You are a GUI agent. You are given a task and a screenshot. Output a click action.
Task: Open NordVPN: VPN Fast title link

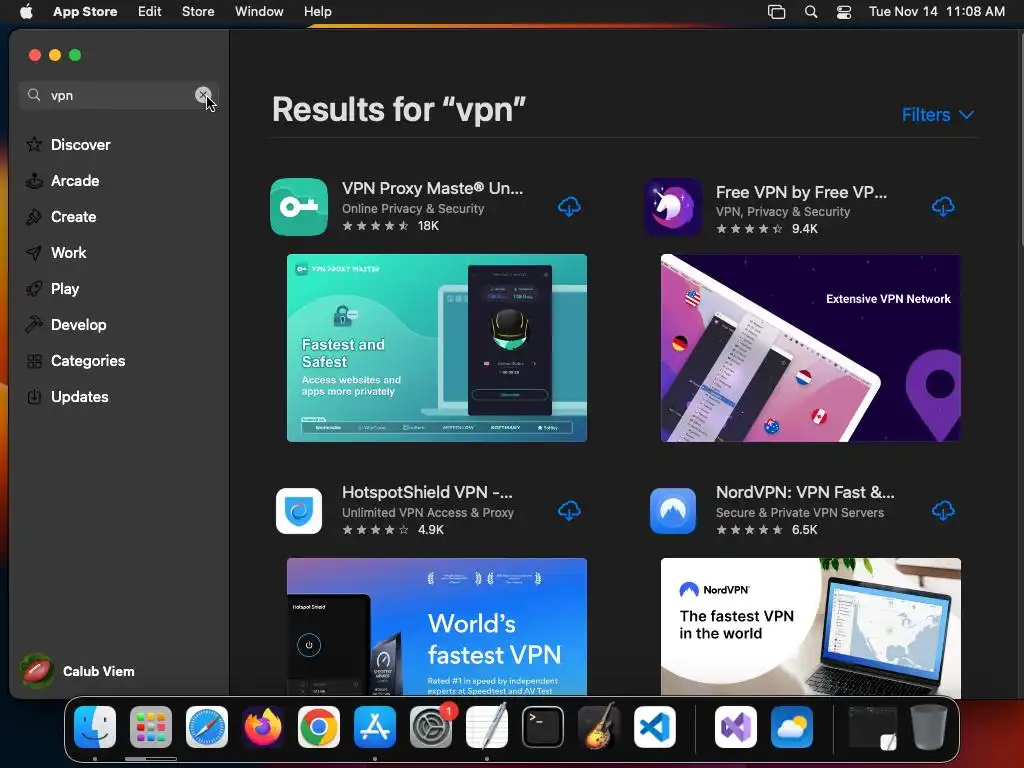tap(805, 492)
